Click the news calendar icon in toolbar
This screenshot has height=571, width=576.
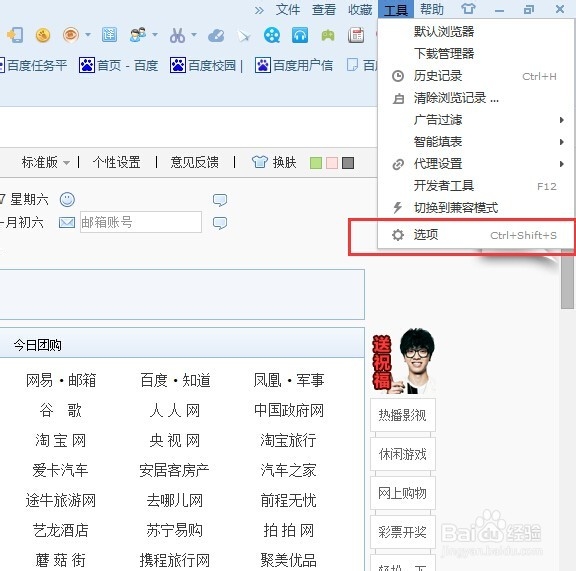tap(356, 35)
